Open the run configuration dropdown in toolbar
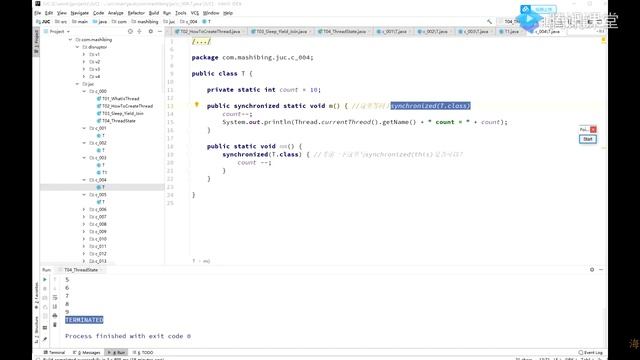 pos(513,22)
